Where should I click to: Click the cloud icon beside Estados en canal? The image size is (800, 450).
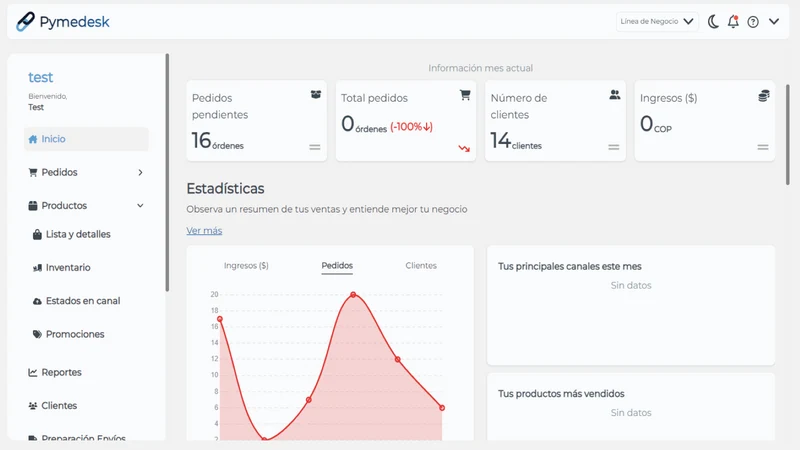coord(37,301)
